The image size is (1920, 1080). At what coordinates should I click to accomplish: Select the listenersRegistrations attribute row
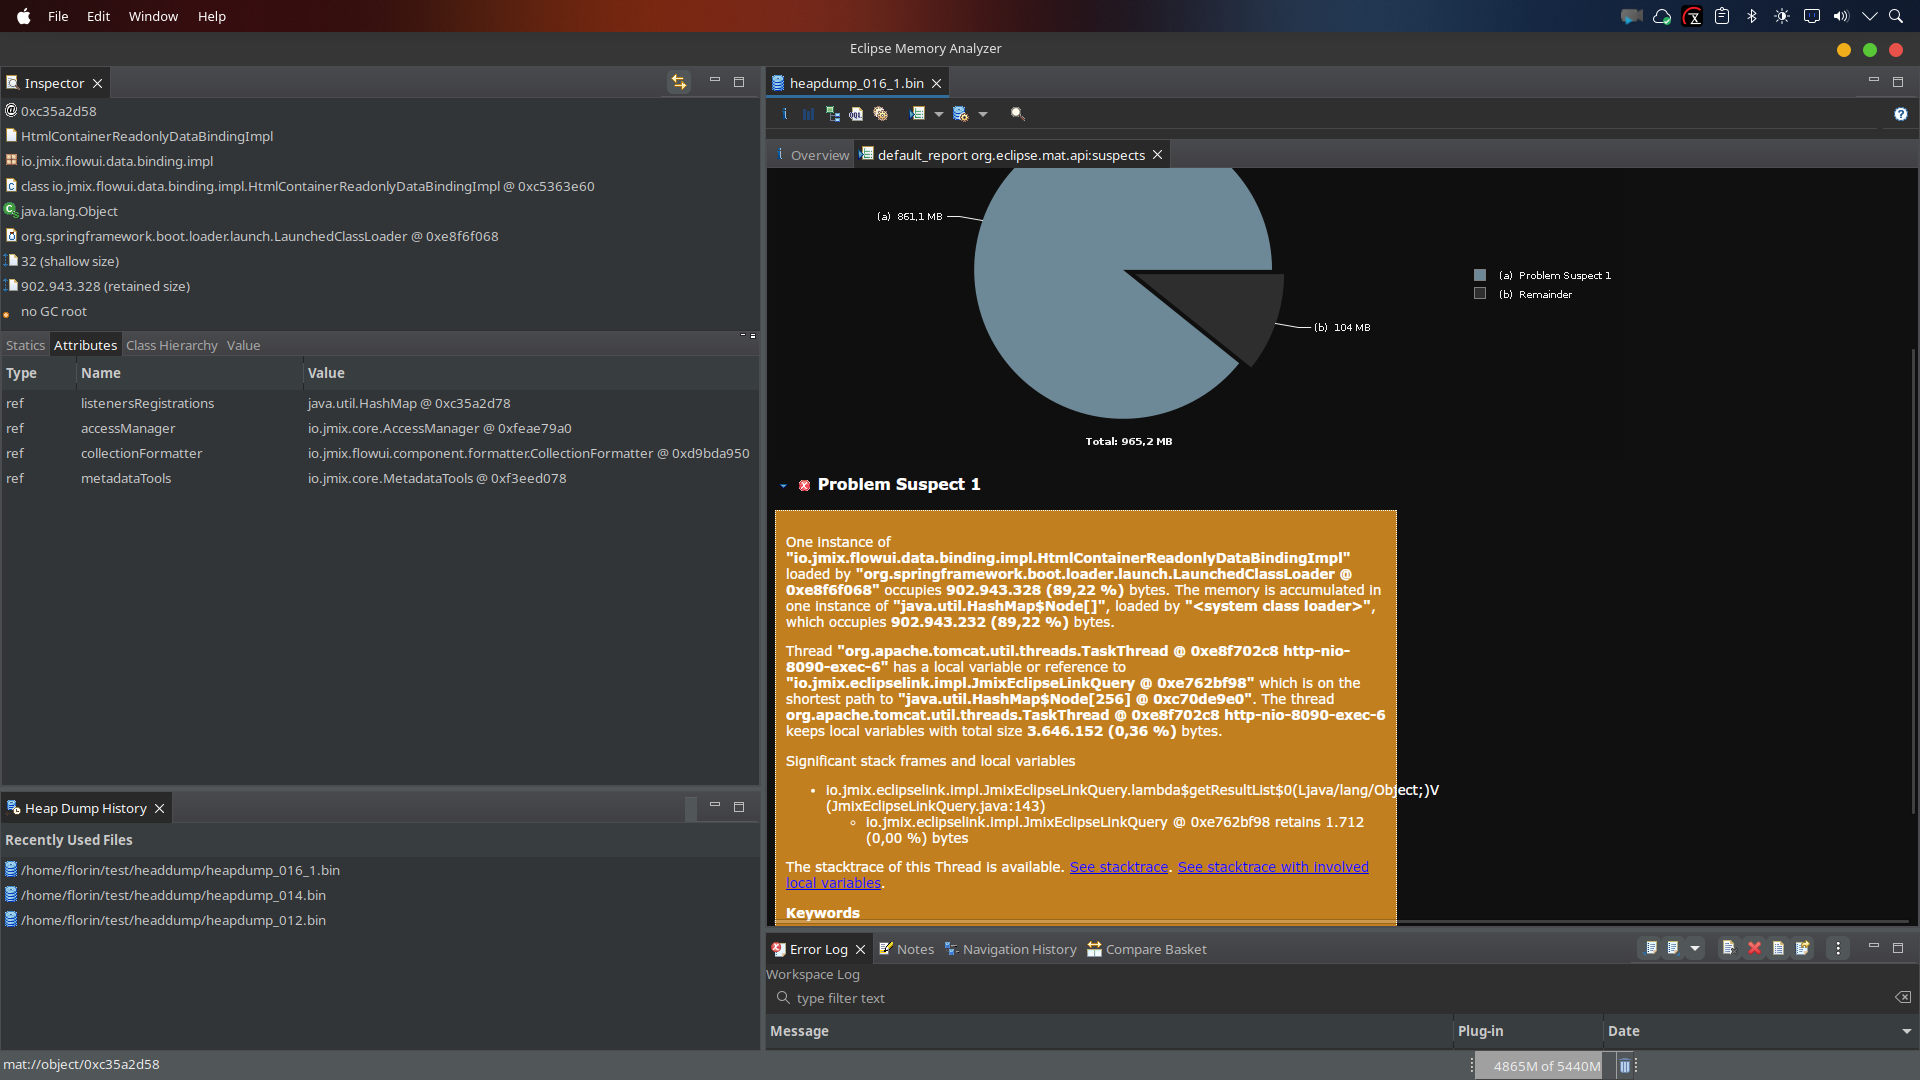(380, 403)
